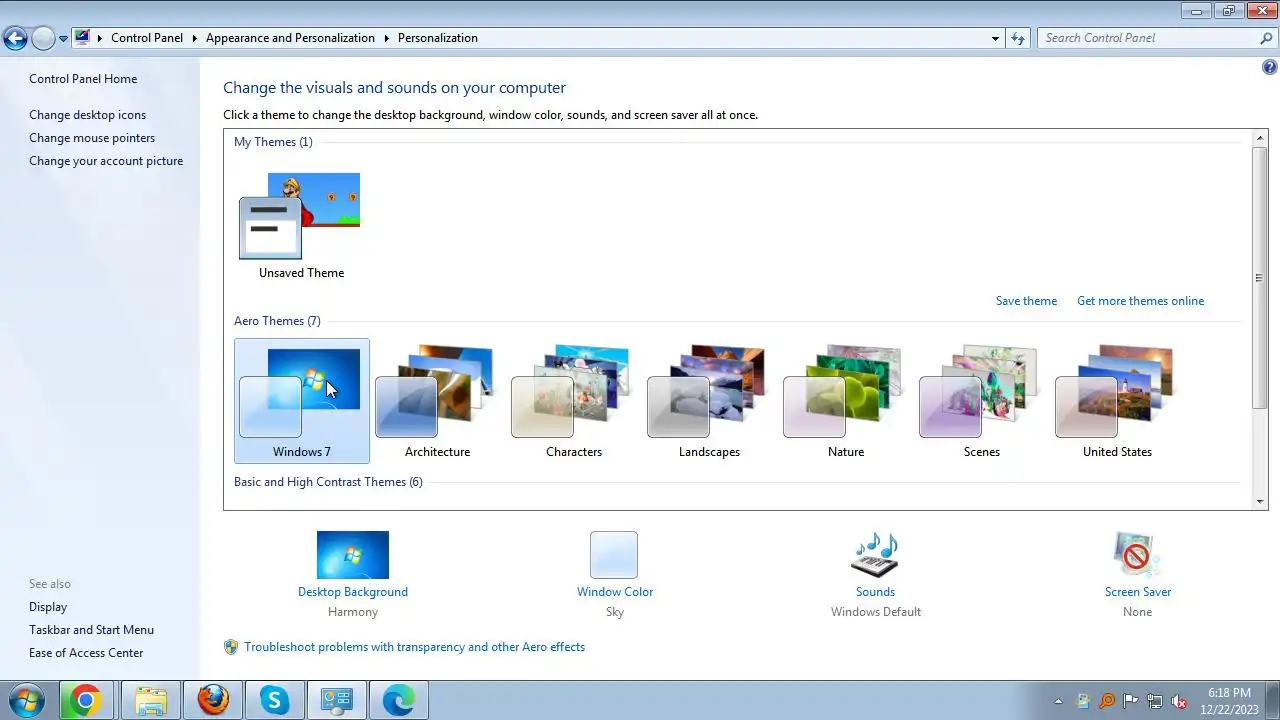Open Troubleshoot problems with transparency link
The height and width of the screenshot is (720, 1280).
pyautogui.click(x=415, y=647)
